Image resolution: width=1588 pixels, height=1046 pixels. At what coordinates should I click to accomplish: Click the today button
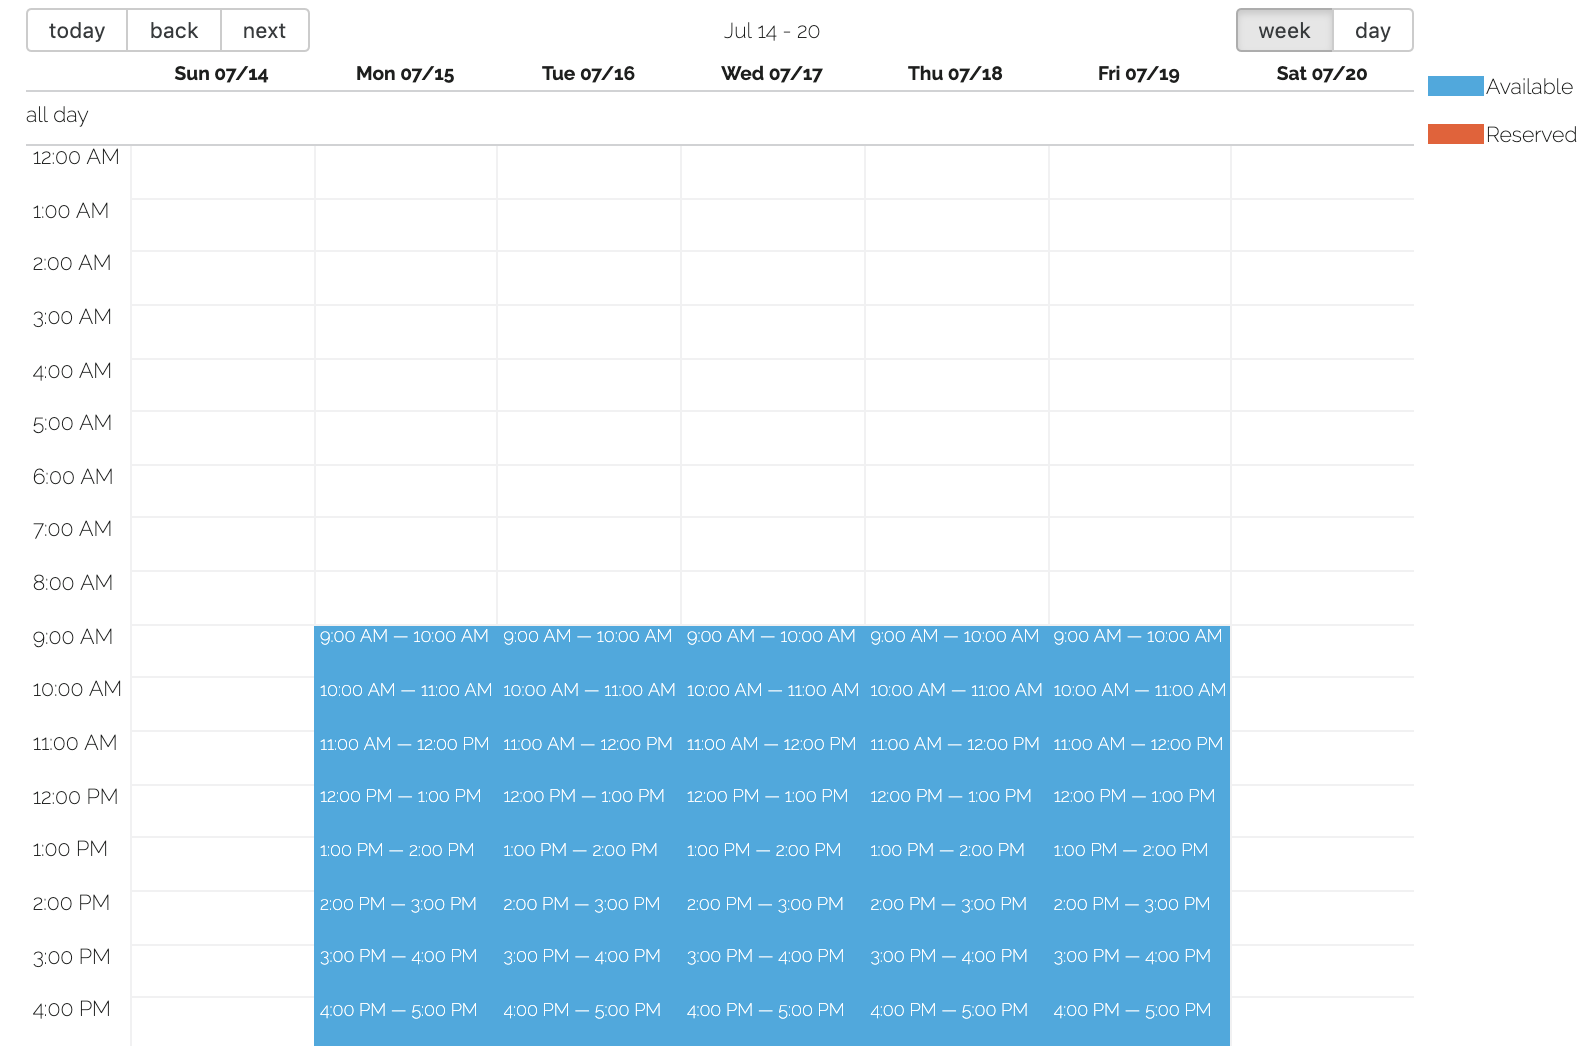point(77,31)
